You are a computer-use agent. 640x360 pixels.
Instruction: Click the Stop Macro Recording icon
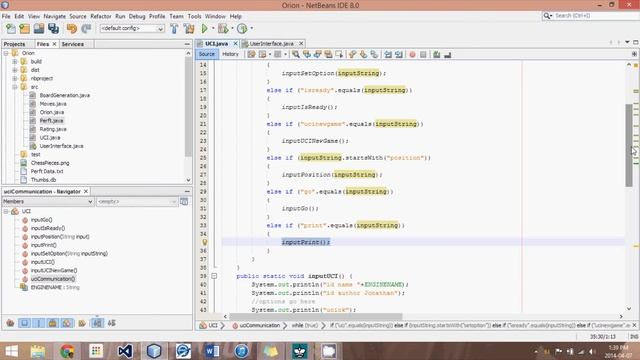(423, 54)
